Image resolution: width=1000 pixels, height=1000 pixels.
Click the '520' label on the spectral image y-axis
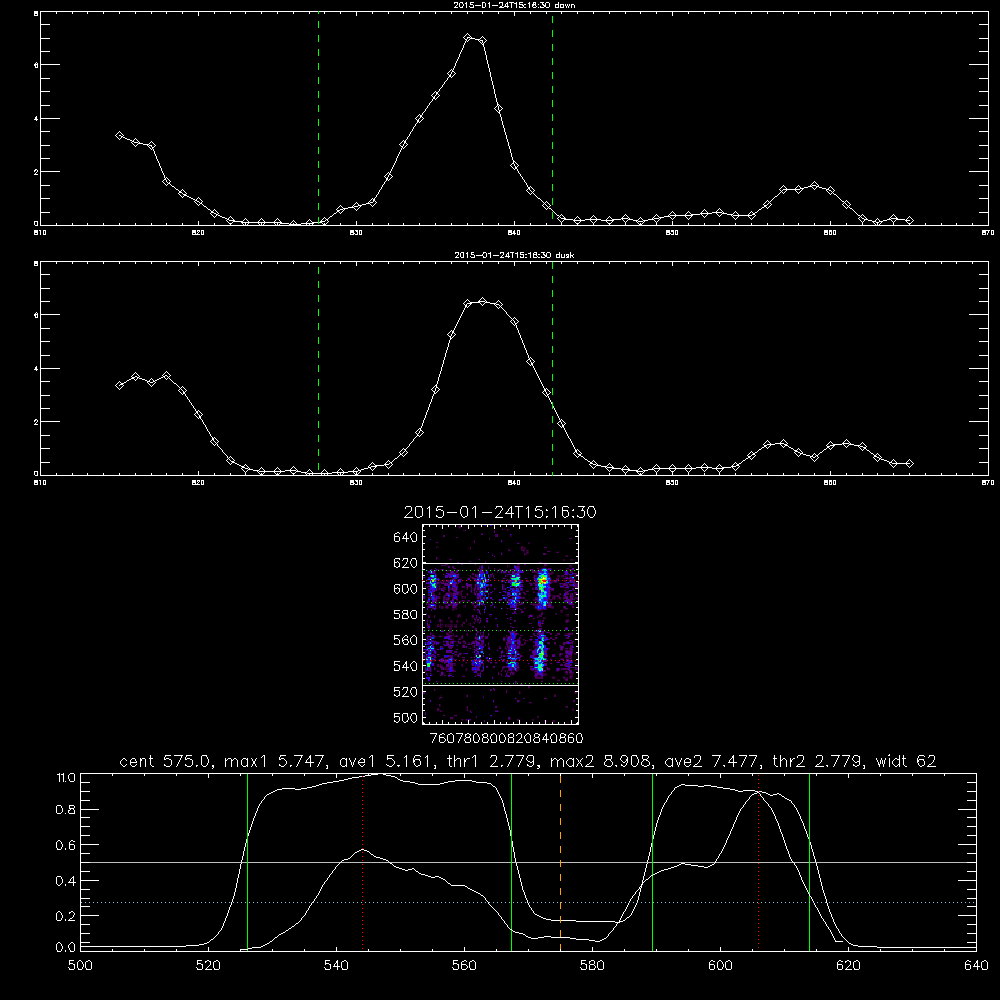pyautogui.click(x=406, y=692)
